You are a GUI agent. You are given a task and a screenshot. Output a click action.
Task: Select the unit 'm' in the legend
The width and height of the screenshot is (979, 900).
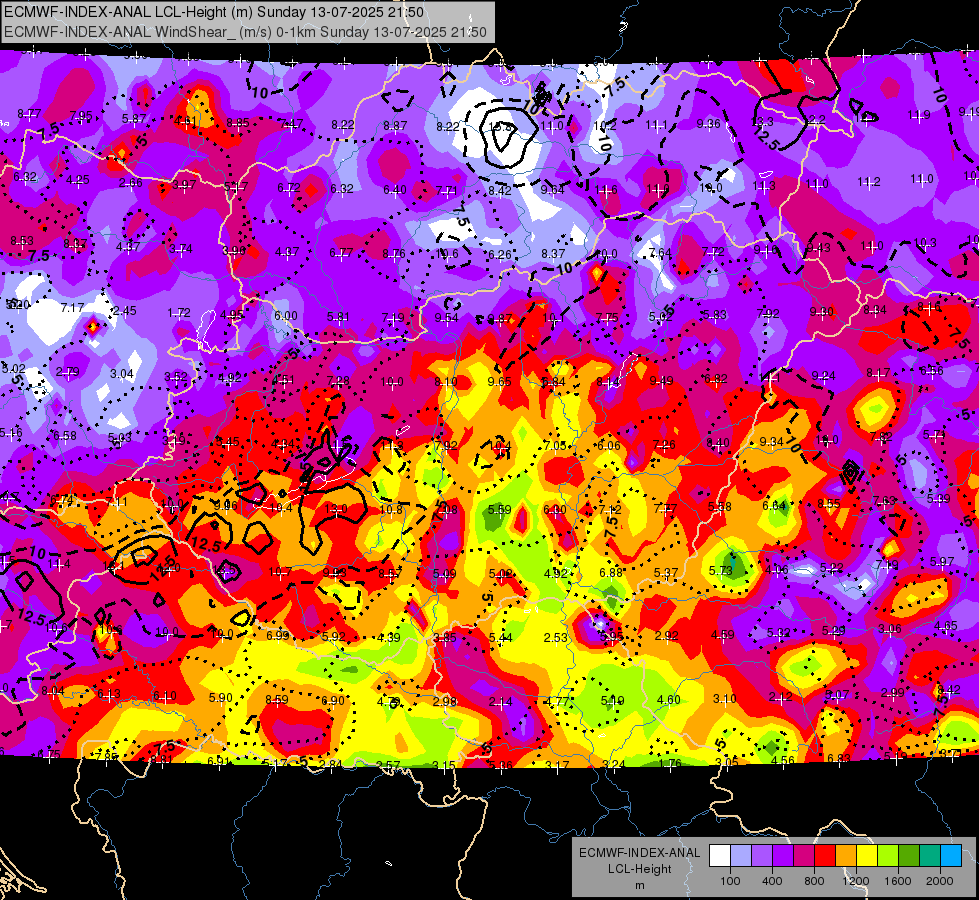coord(639,886)
